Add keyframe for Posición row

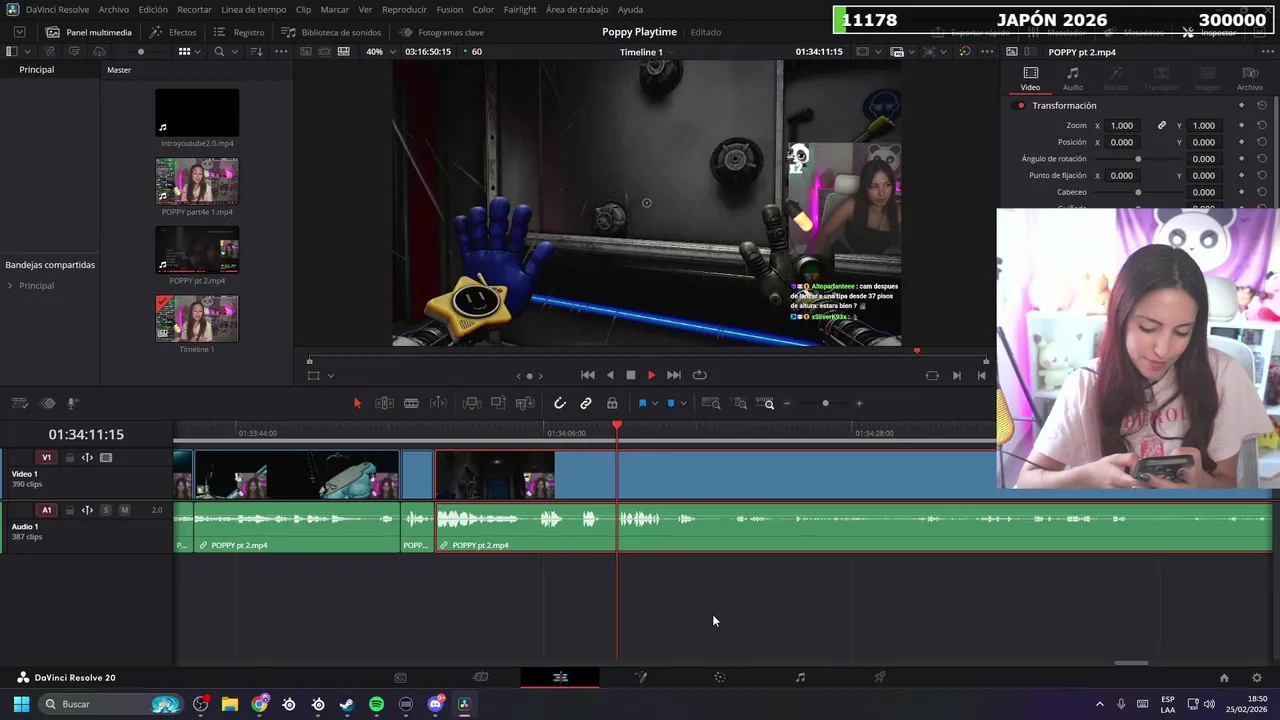coord(1241,142)
